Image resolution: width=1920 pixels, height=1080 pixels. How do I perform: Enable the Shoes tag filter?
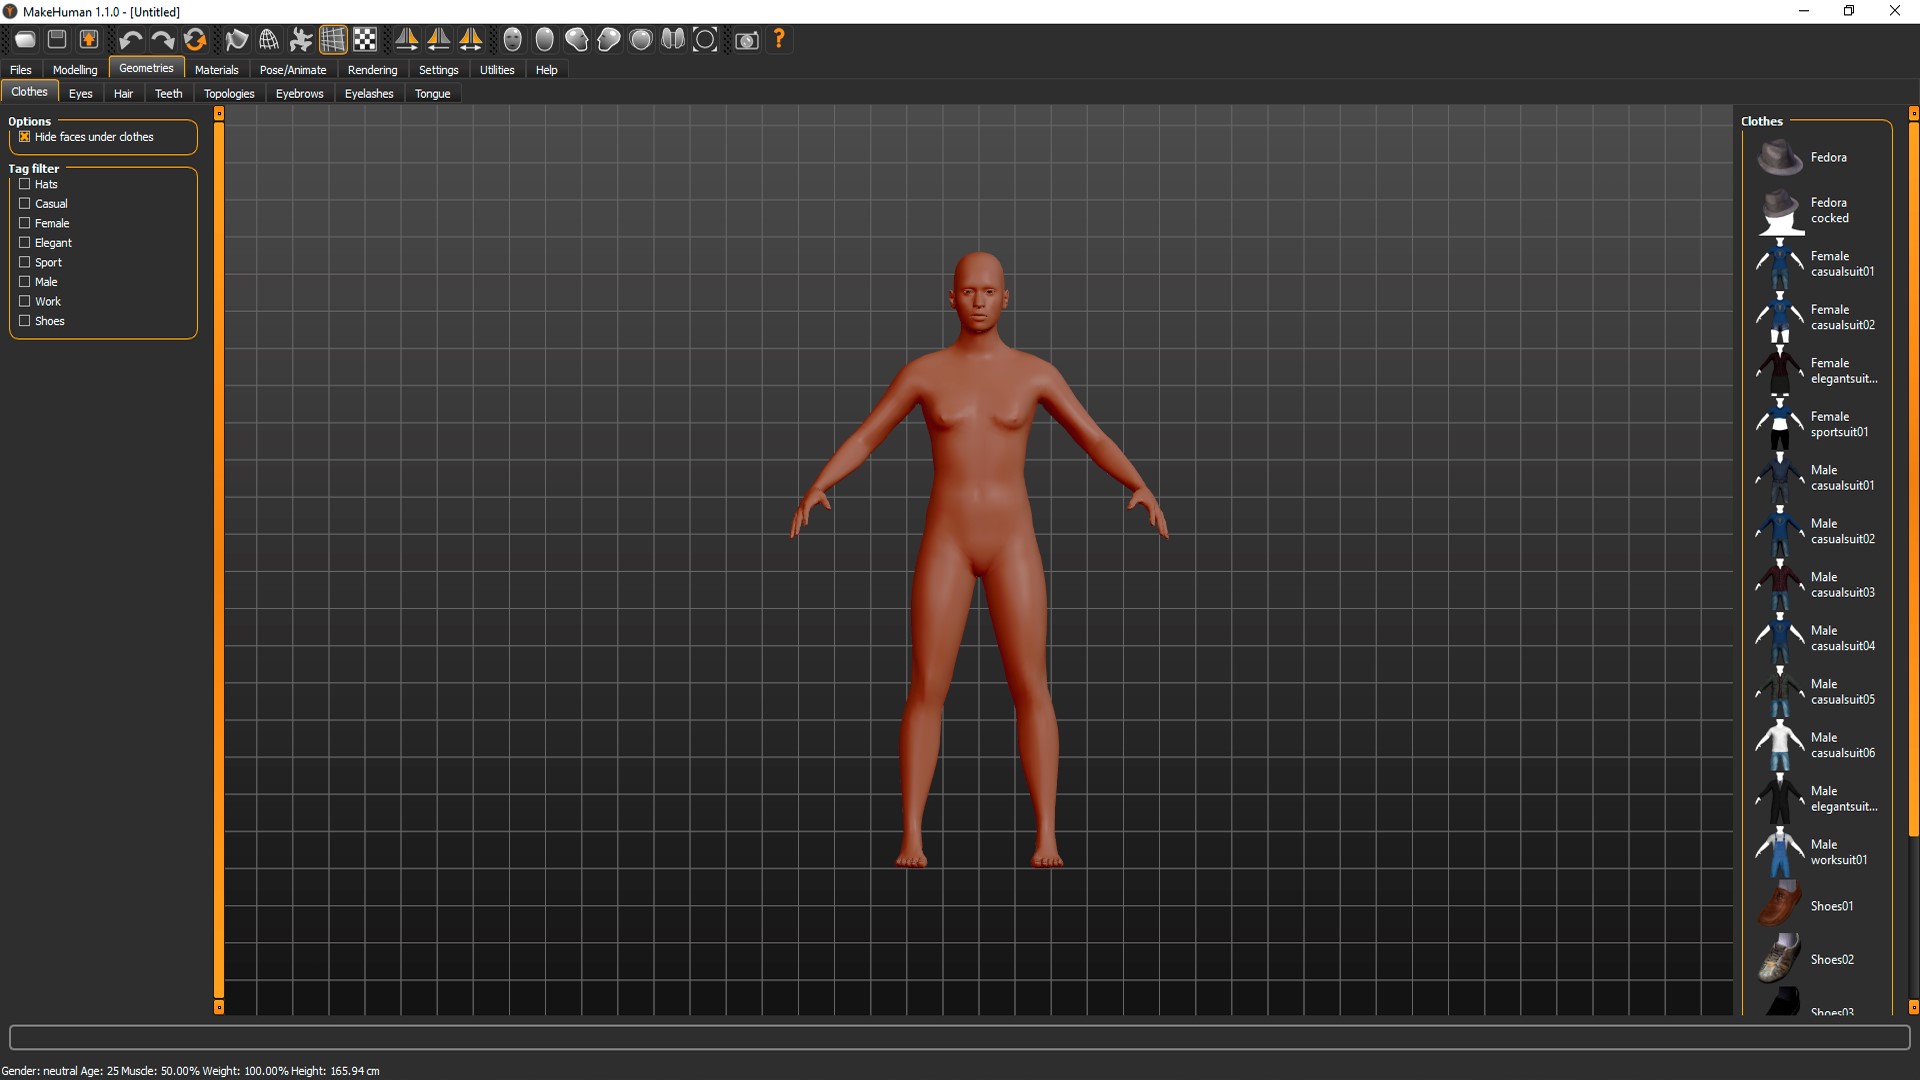click(x=25, y=321)
